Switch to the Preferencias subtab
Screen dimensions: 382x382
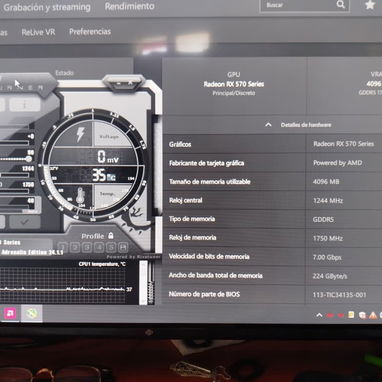(x=90, y=32)
